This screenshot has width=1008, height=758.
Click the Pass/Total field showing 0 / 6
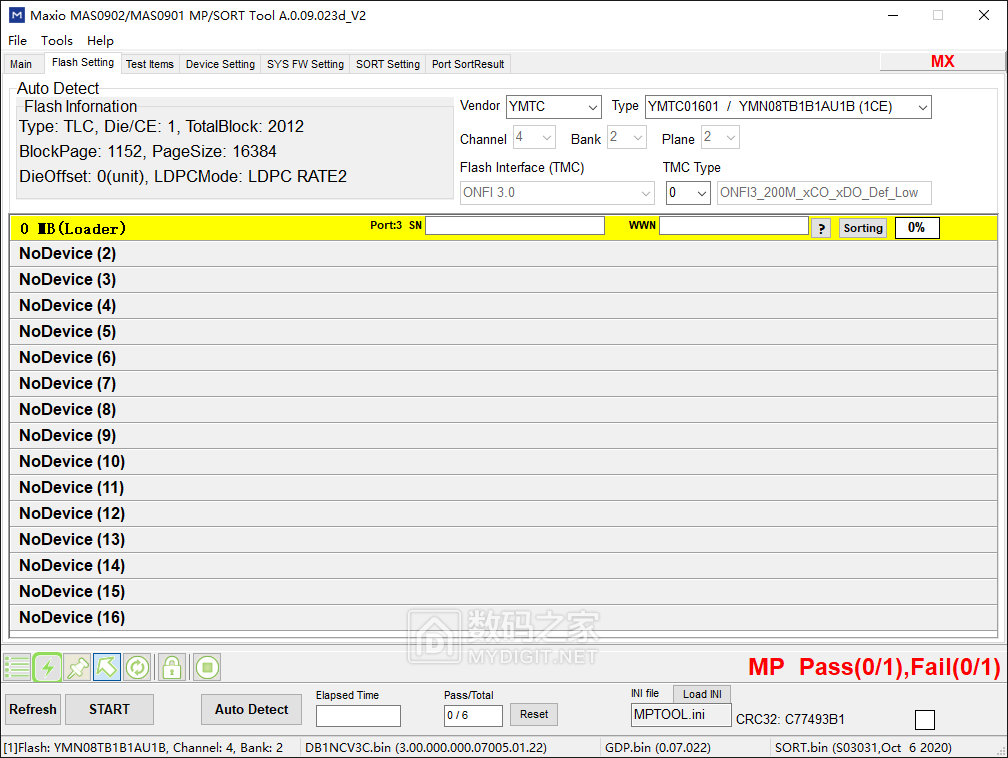[x=473, y=716]
